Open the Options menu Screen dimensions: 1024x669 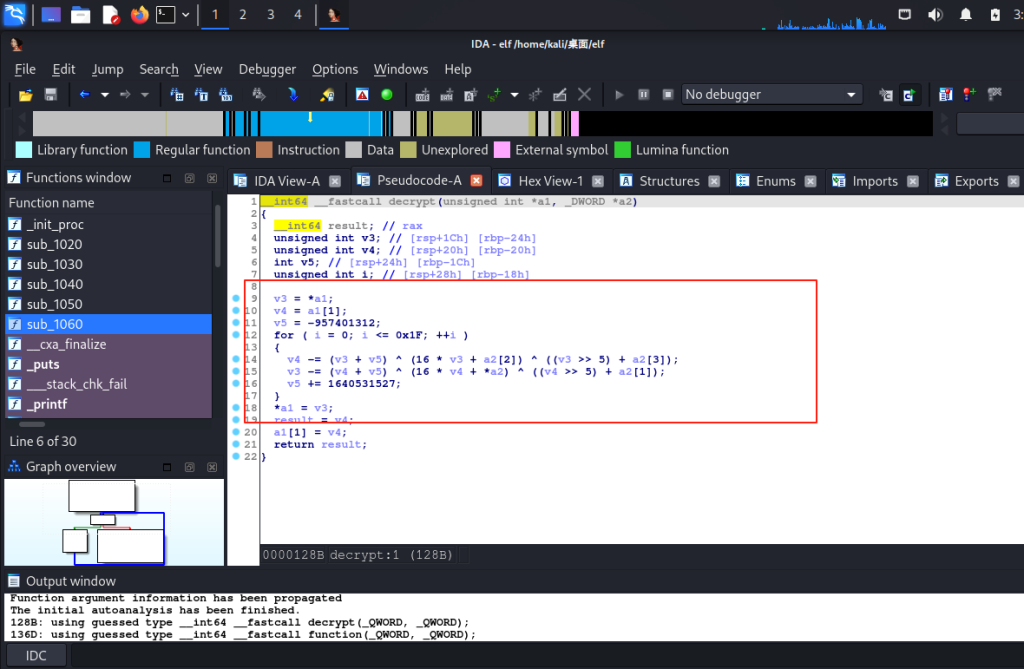click(335, 69)
